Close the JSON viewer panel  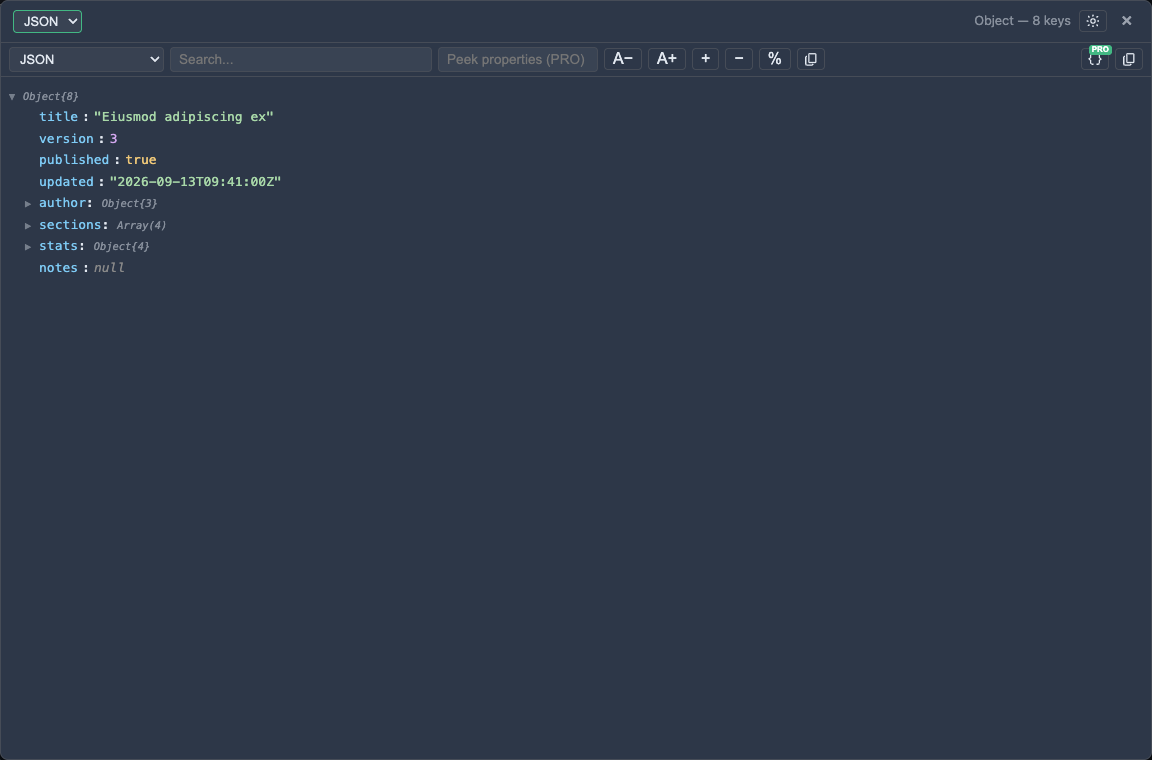point(1126,21)
